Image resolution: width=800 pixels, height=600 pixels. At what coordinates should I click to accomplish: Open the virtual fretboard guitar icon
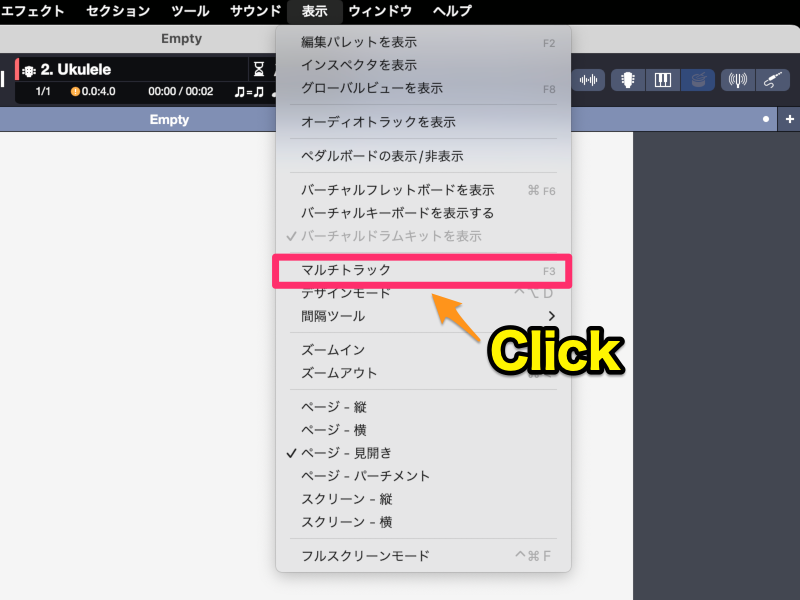[x=629, y=80]
